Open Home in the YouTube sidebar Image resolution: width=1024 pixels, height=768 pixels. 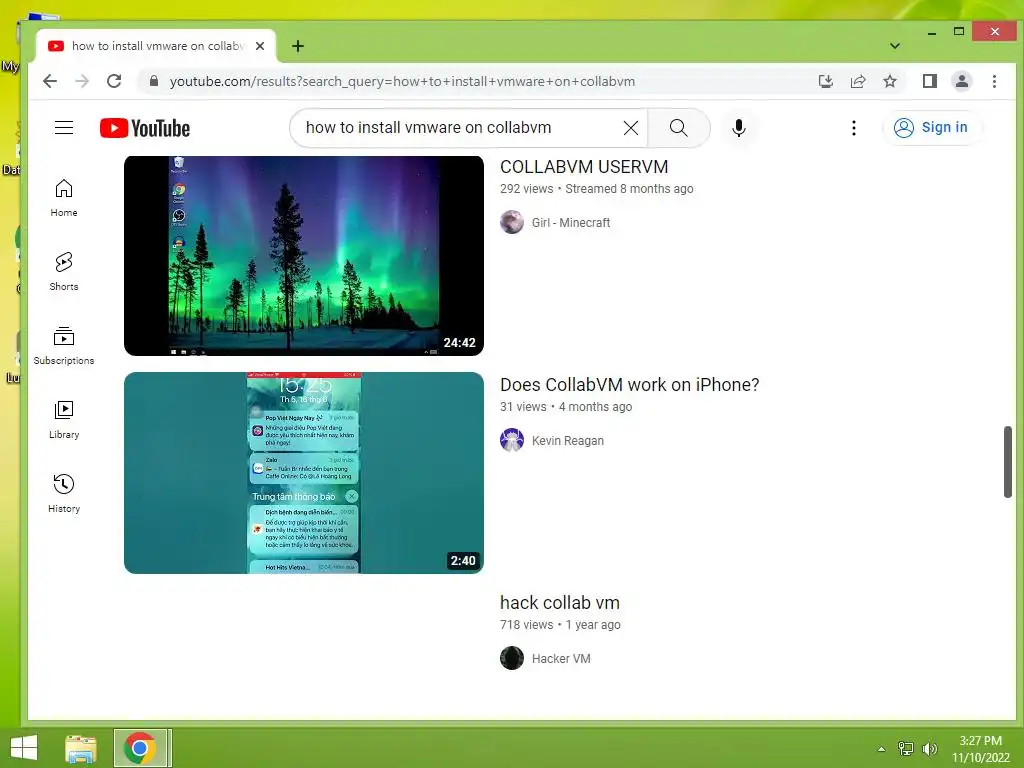click(64, 198)
